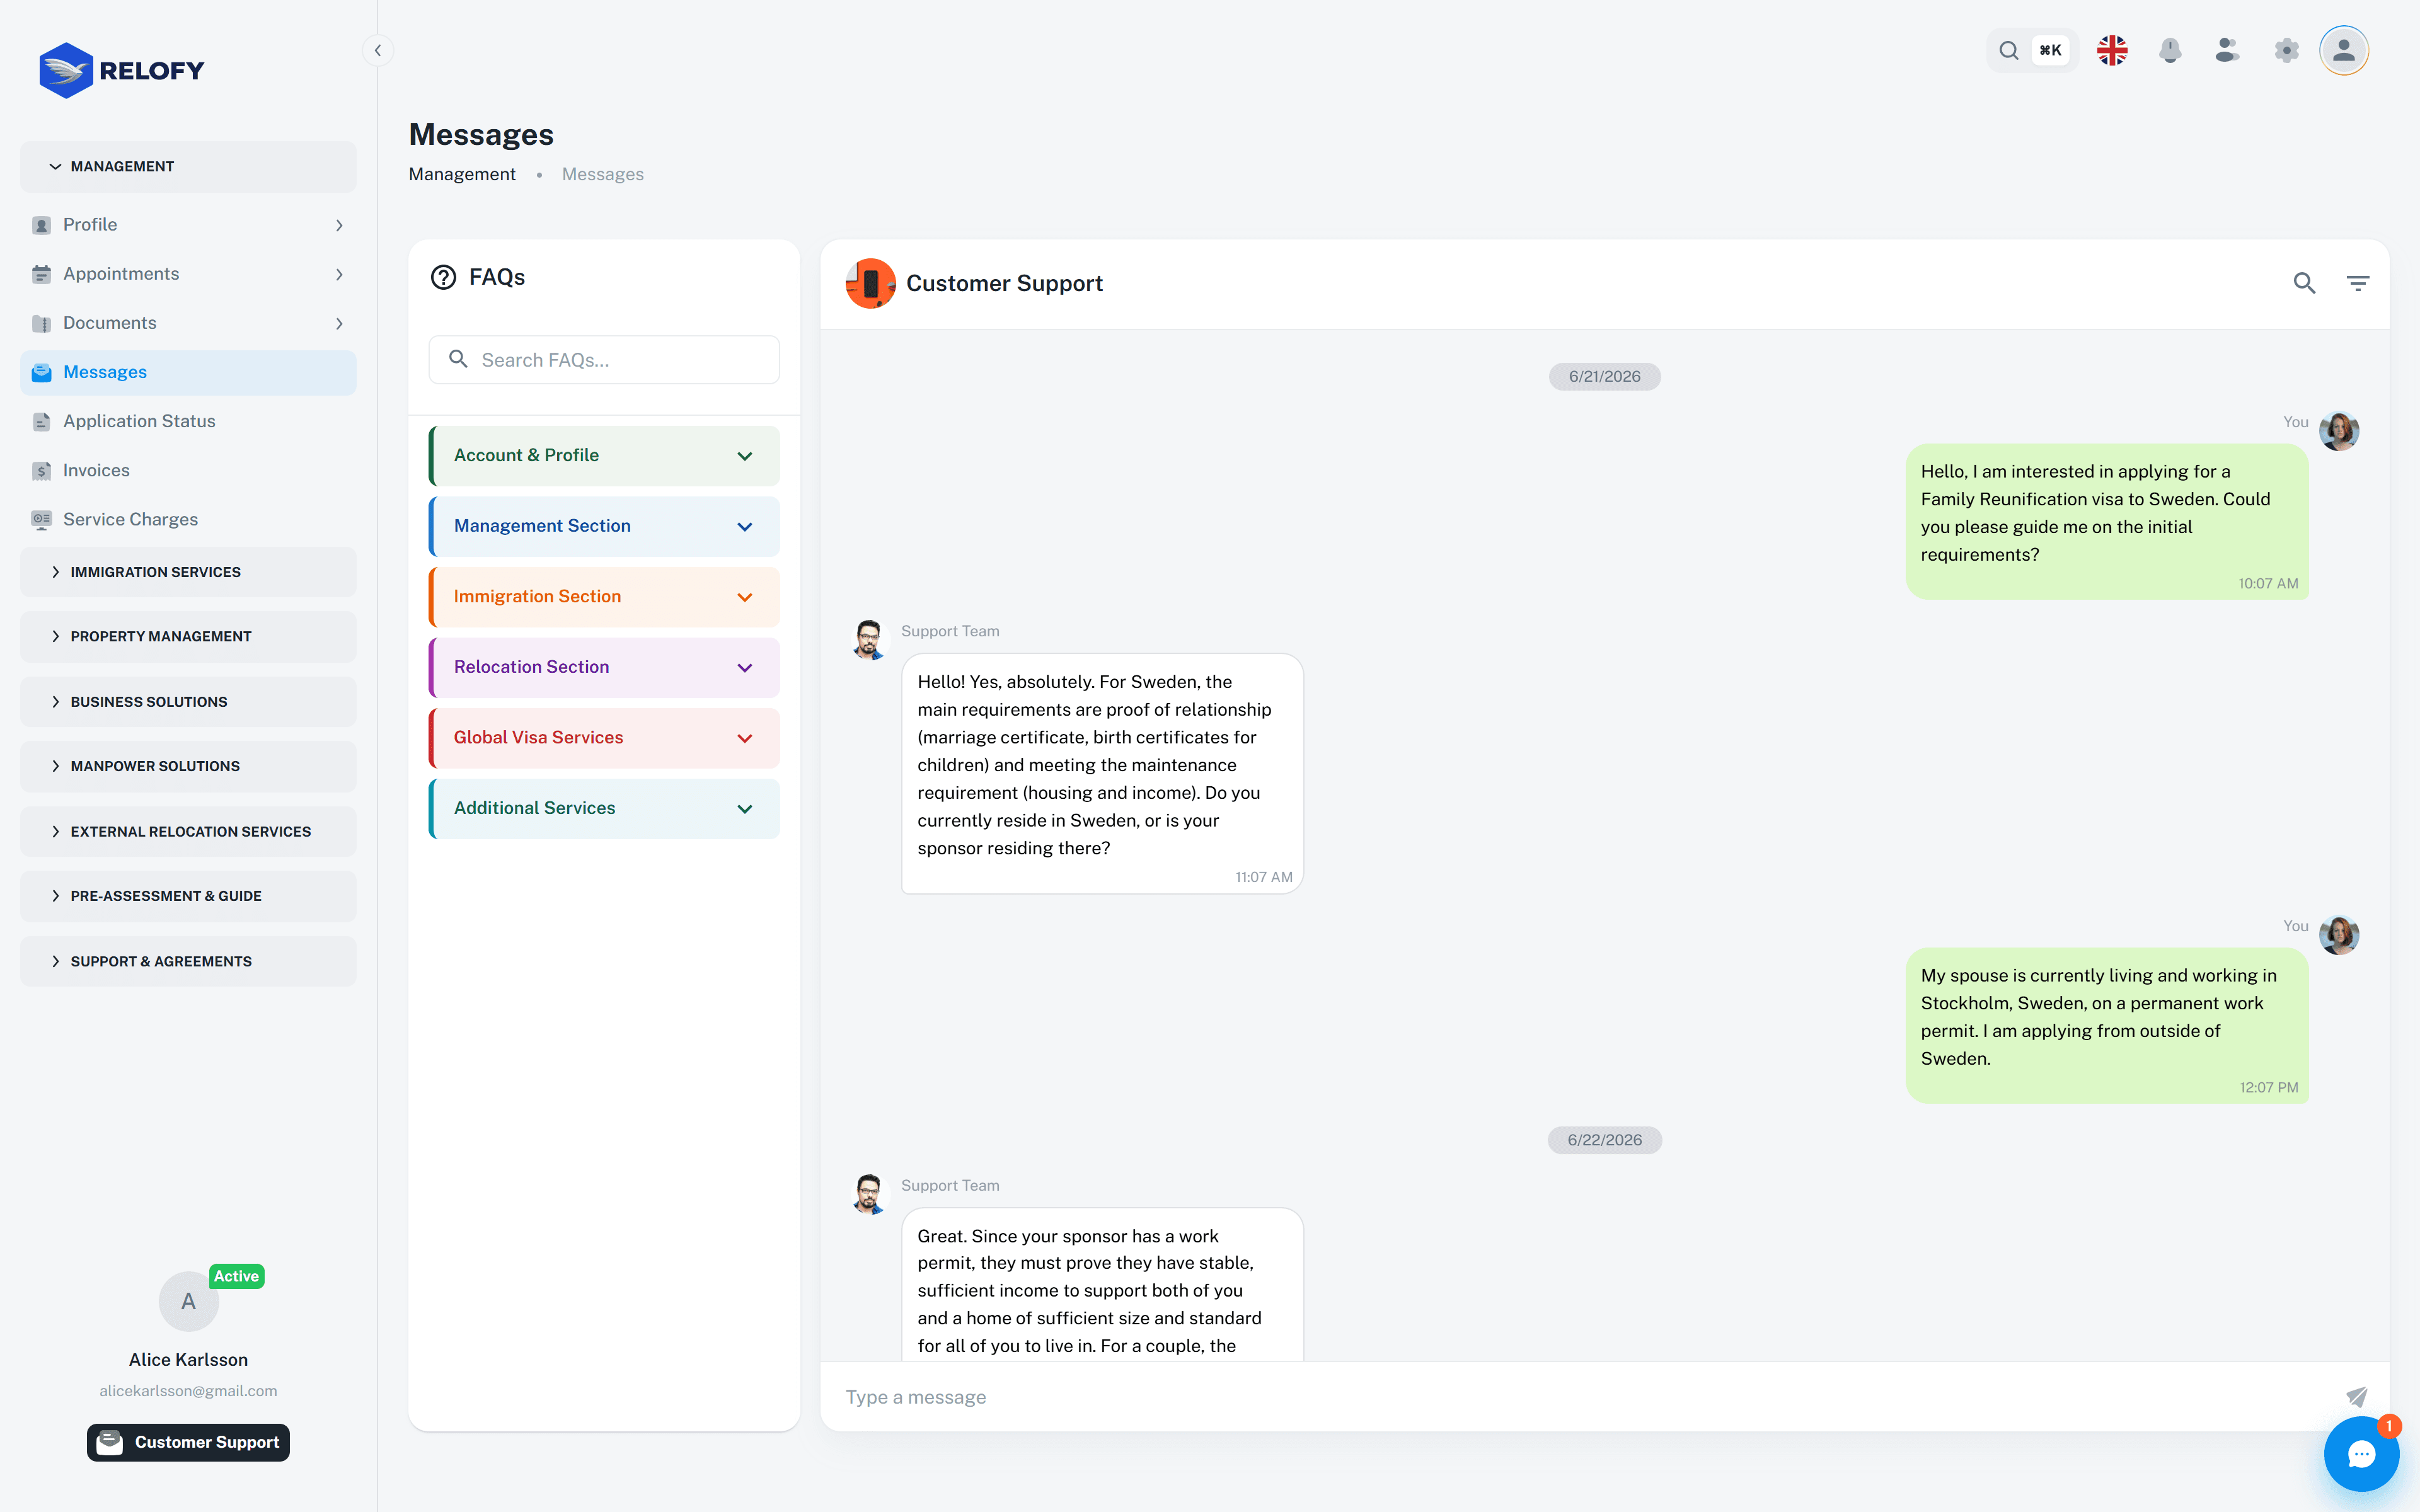2420x1512 pixels.
Task: Click the Family Reunification visa message bubble
Action: pos(2107,522)
